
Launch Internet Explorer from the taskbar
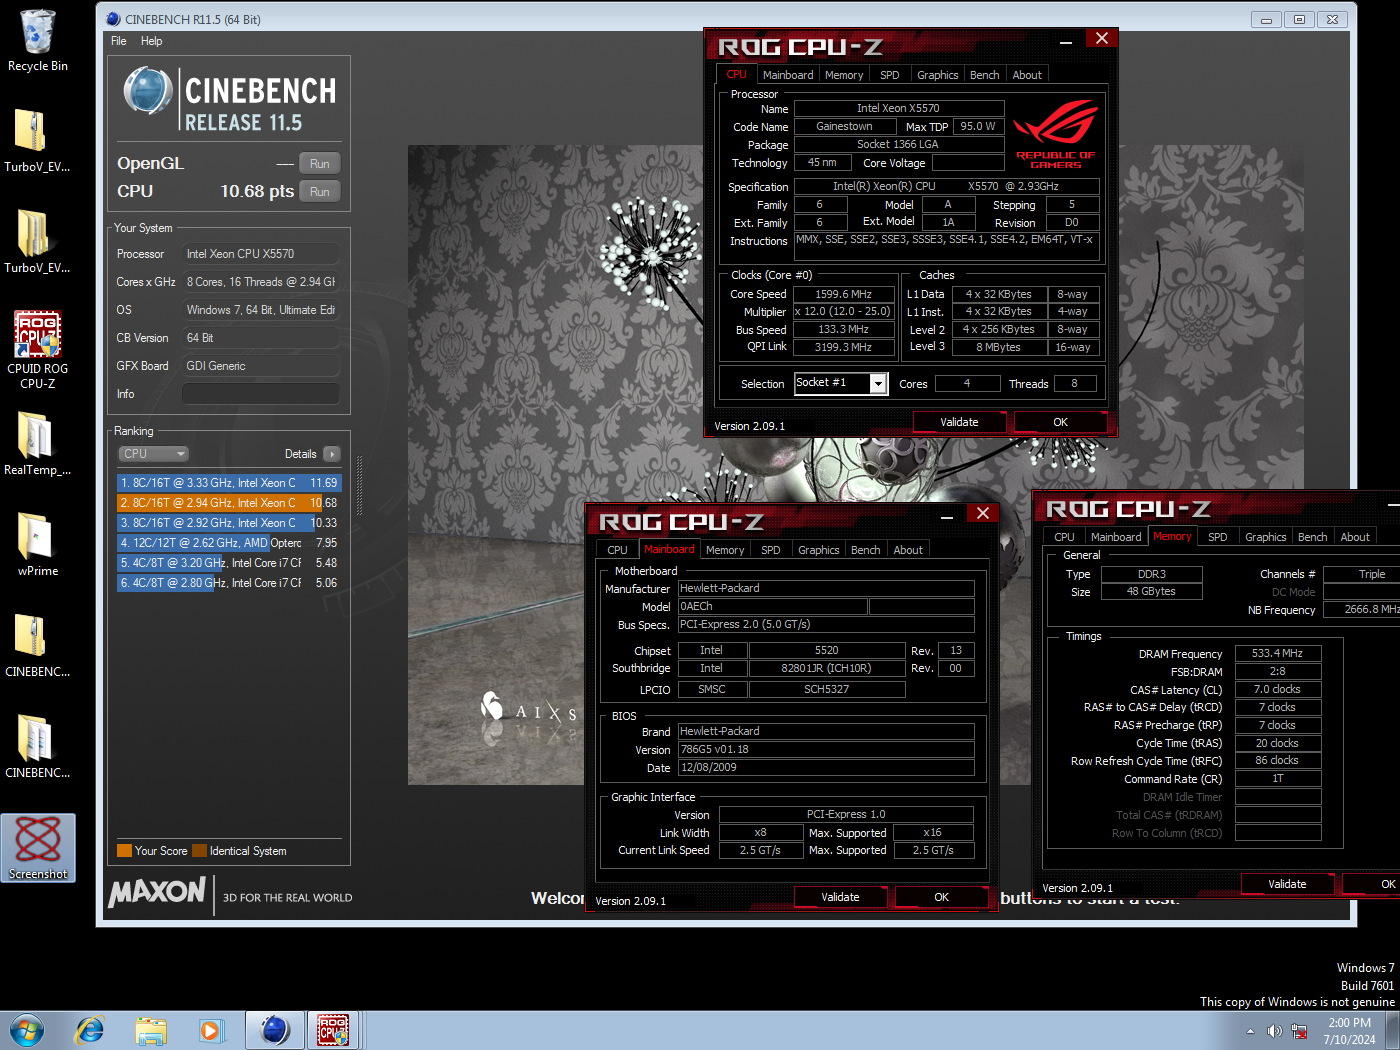[x=90, y=1030]
